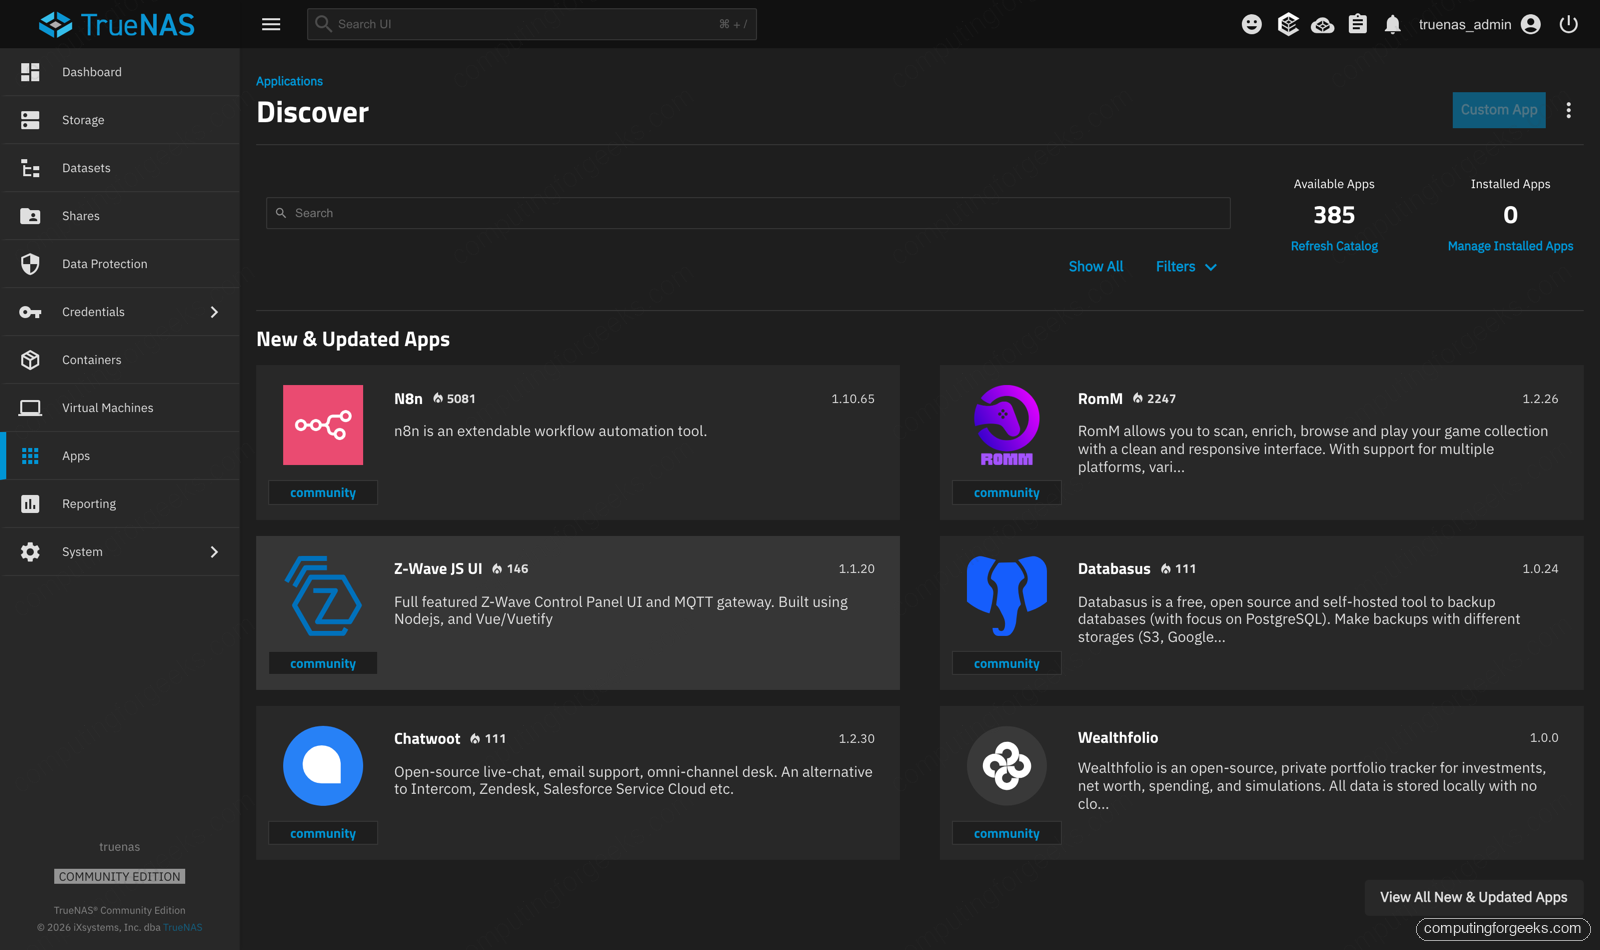Click the Wealthfolio app logo
The image size is (1600, 950).
coord(1007,766)
